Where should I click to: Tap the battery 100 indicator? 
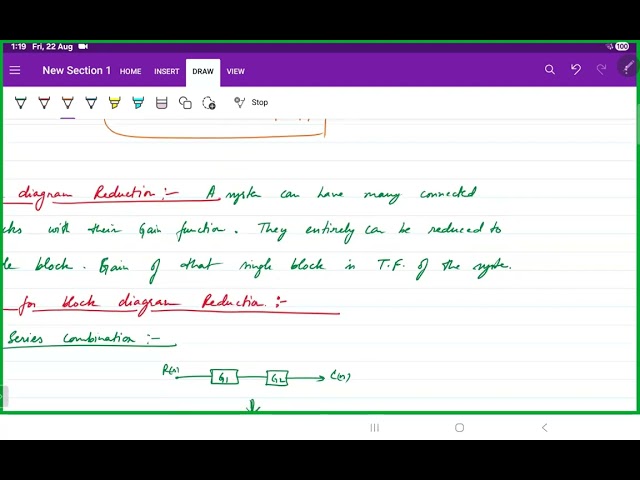[x=622, y=47]
